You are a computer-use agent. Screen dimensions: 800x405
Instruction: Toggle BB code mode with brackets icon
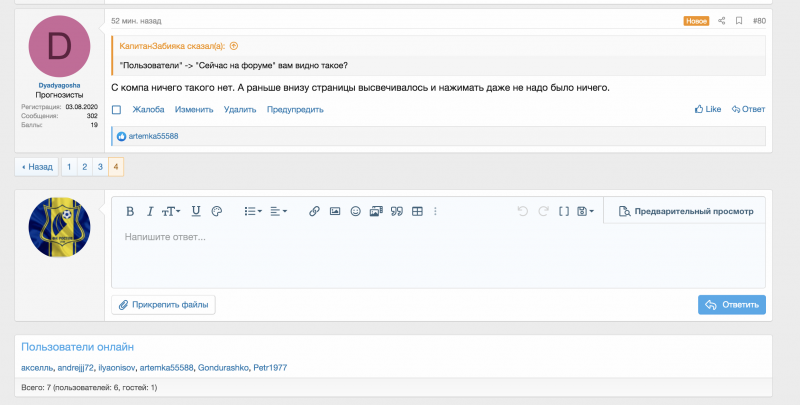tap(564, 211)
